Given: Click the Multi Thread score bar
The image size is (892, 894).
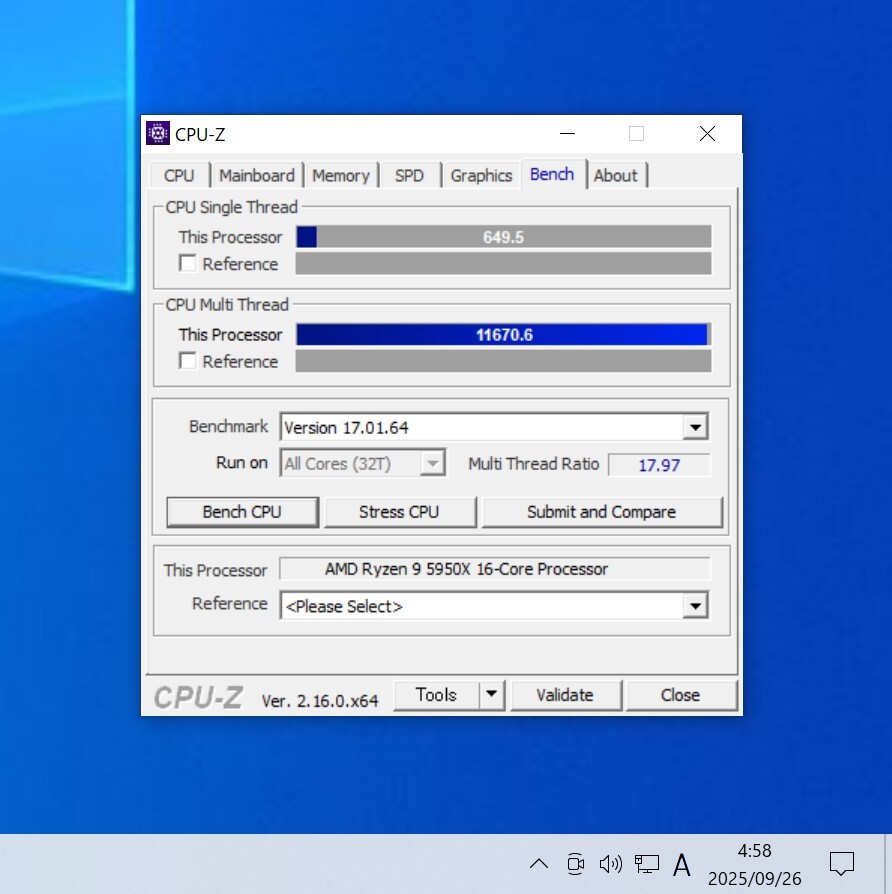Looking at the screenshot, I should coord(503,335).
